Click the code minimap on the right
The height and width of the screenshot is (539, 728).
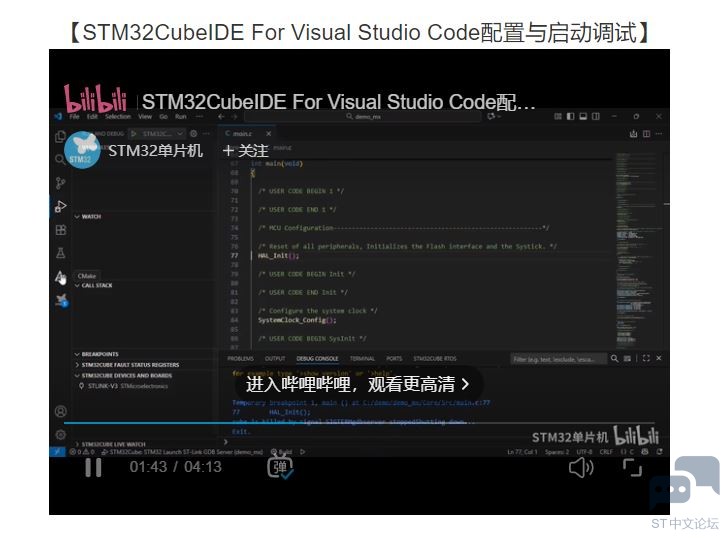636,251
